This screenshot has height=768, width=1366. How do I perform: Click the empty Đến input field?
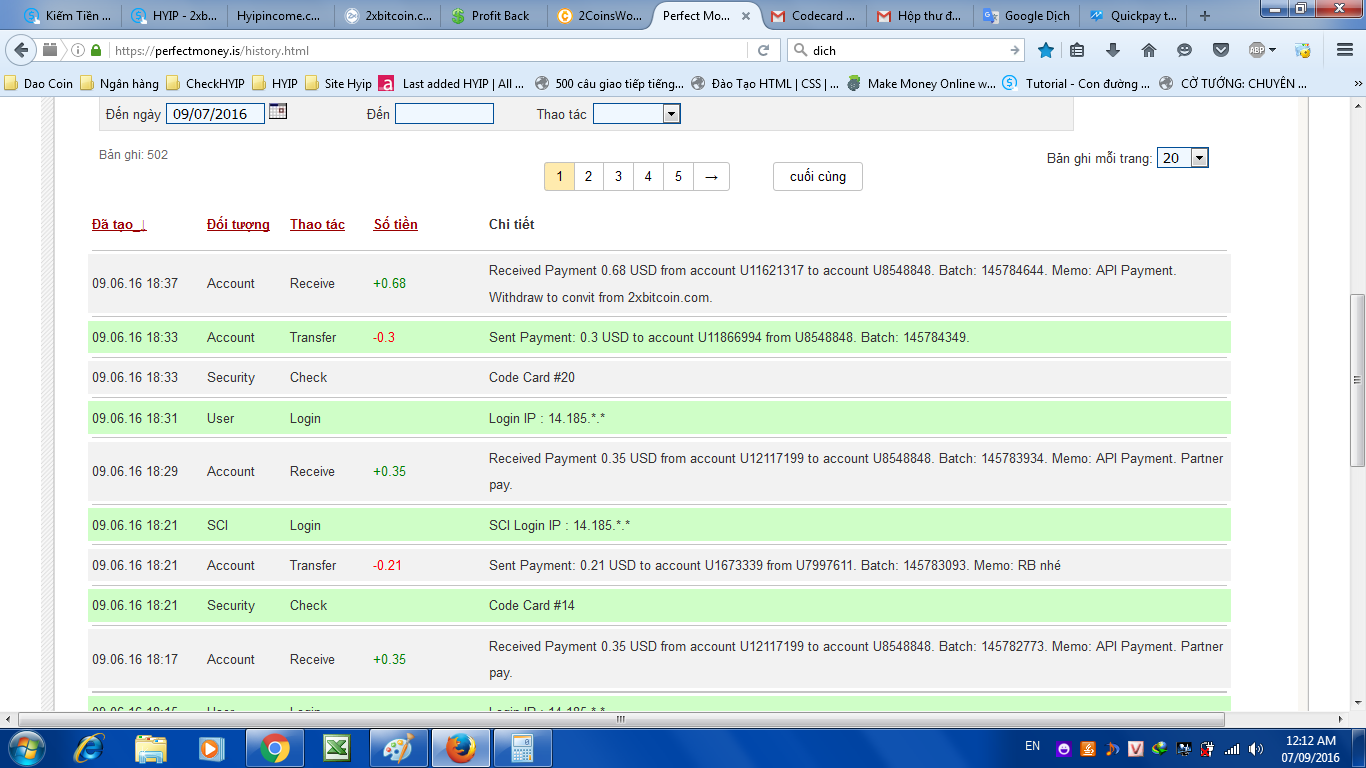click(444, 114)
